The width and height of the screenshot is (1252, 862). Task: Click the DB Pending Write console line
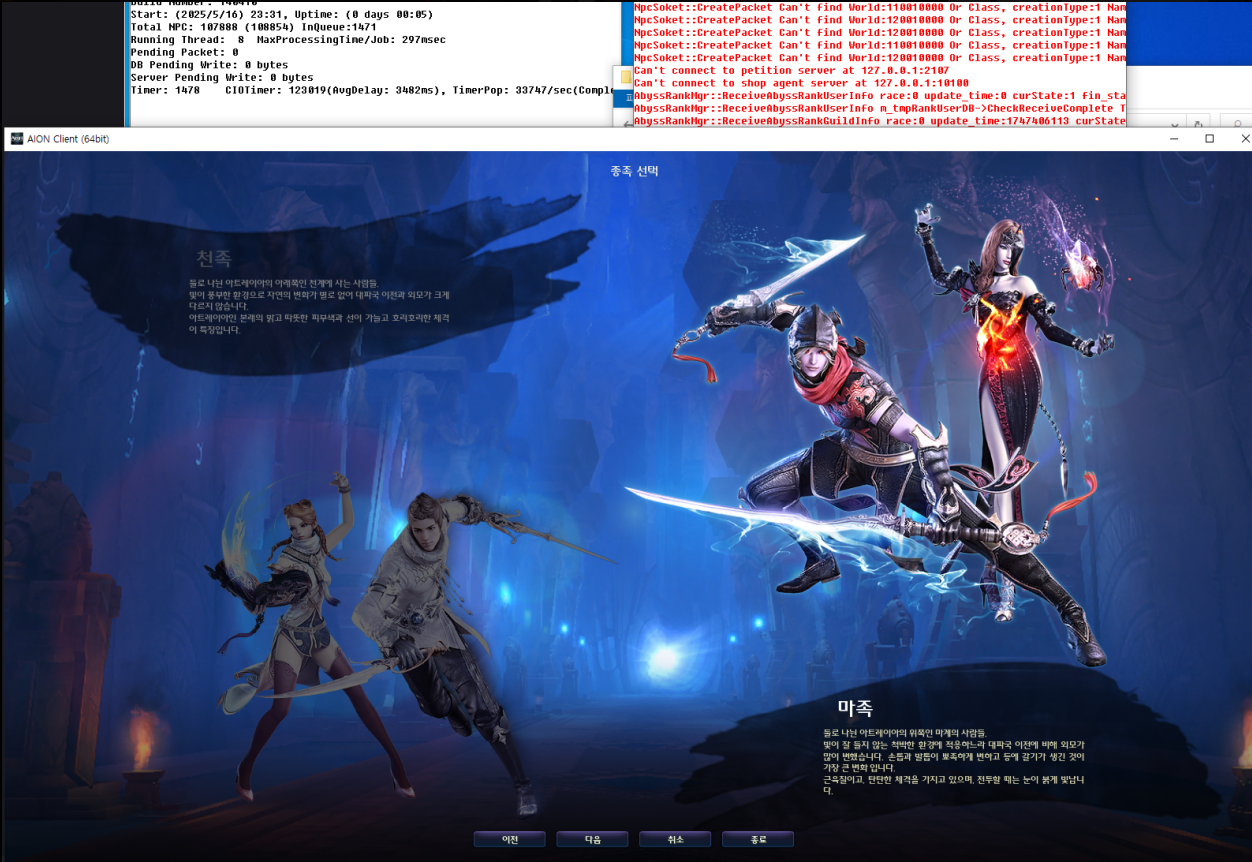[x=209, y=65]
